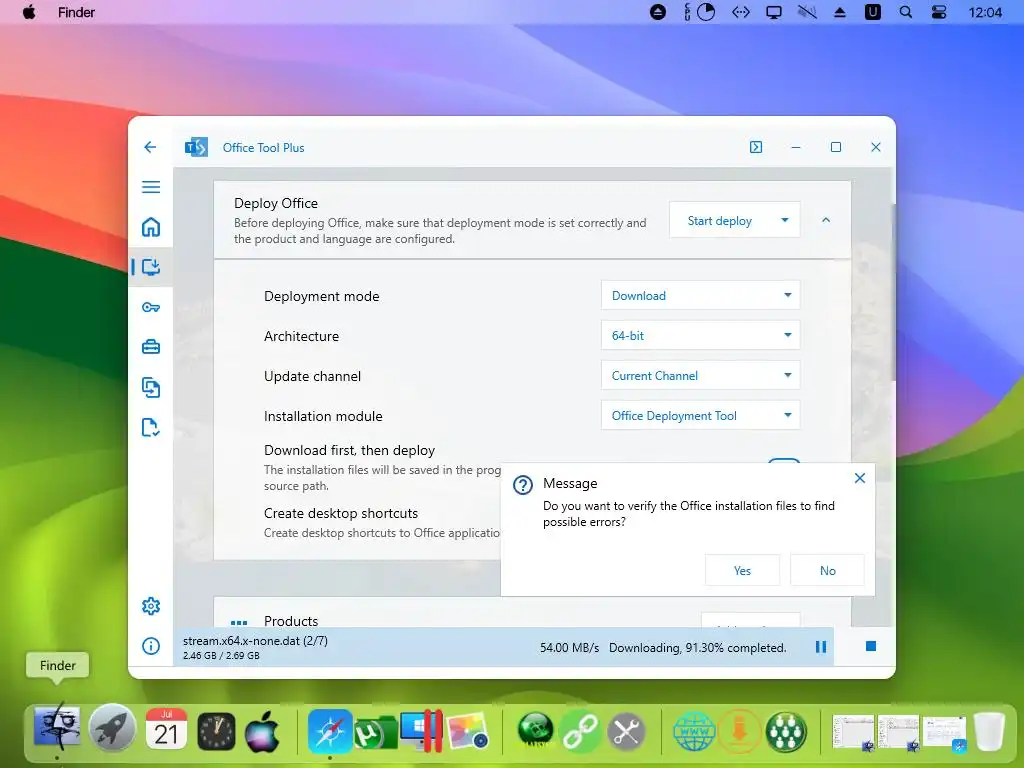Open Spotlight search in menu bar

click(906, 12)
